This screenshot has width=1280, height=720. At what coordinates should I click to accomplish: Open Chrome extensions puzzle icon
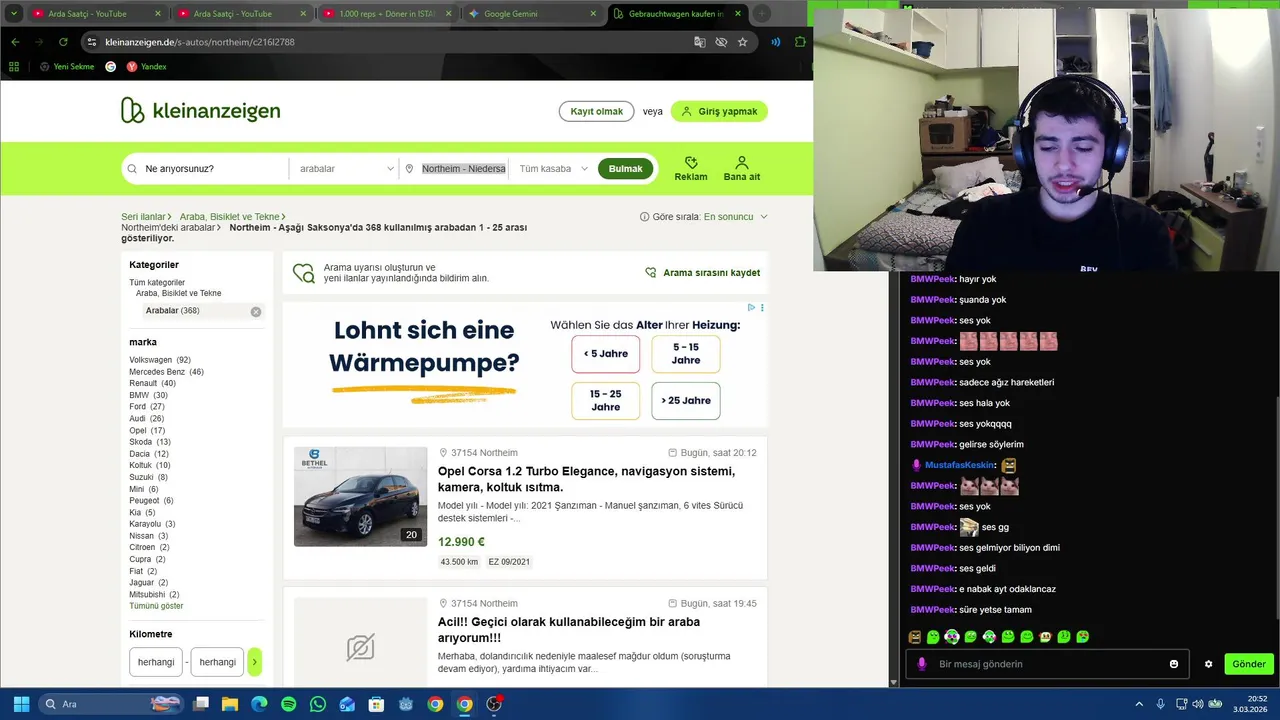tap(800, 42)
